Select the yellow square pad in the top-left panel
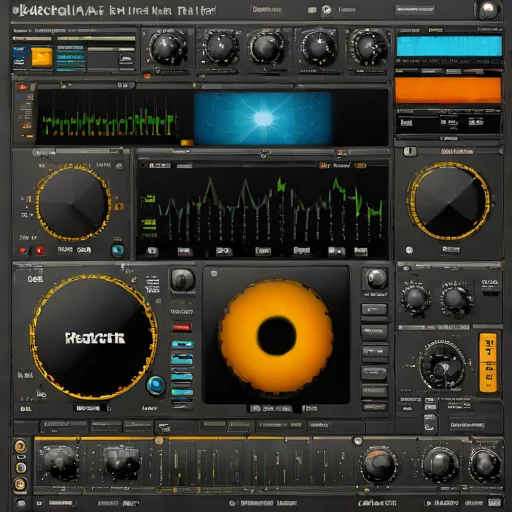The height and width of the screenshot is (512, 512). [x=42, y=57]
